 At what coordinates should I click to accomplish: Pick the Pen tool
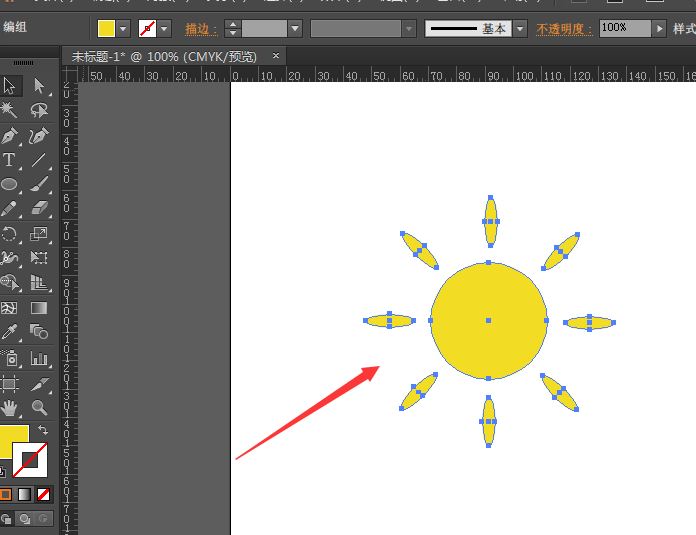click(10, 136)
